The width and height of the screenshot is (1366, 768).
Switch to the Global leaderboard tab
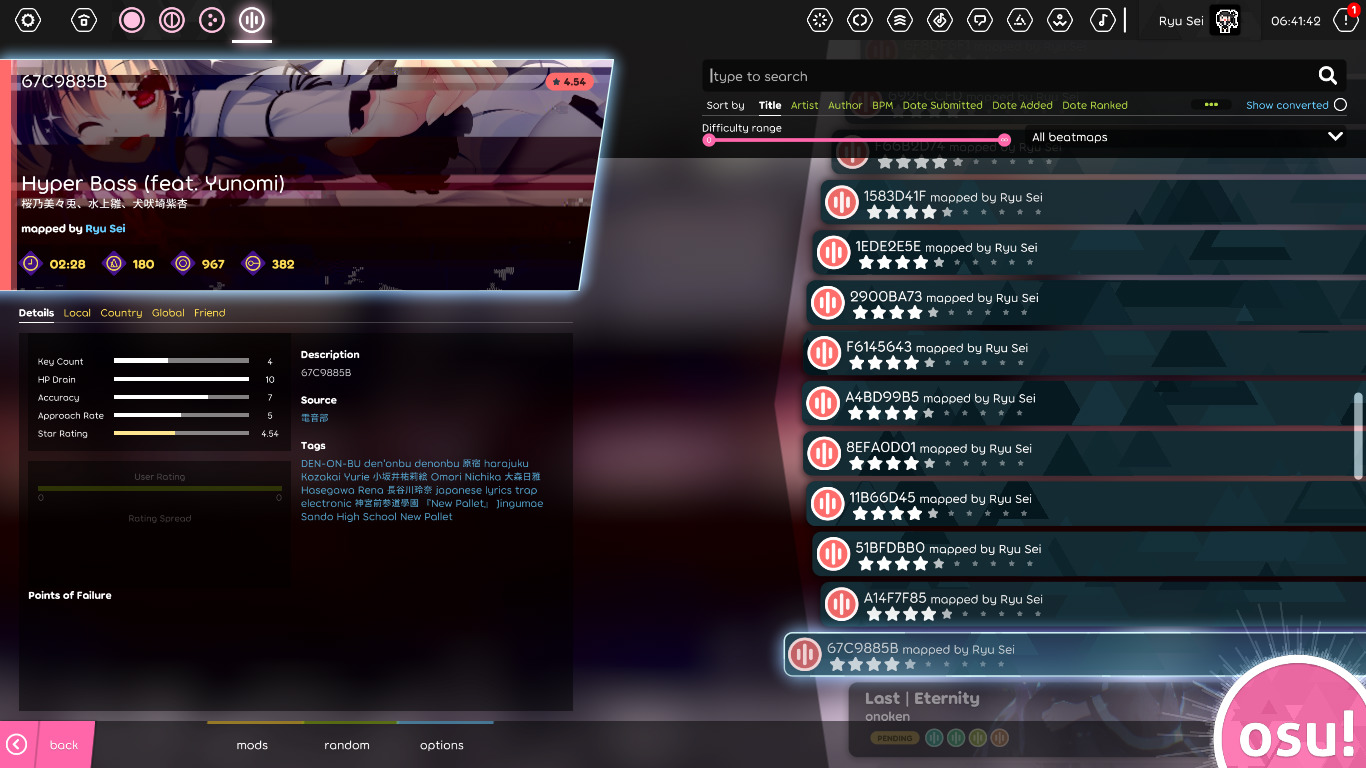pyautogui.click(x=168, y=312)
